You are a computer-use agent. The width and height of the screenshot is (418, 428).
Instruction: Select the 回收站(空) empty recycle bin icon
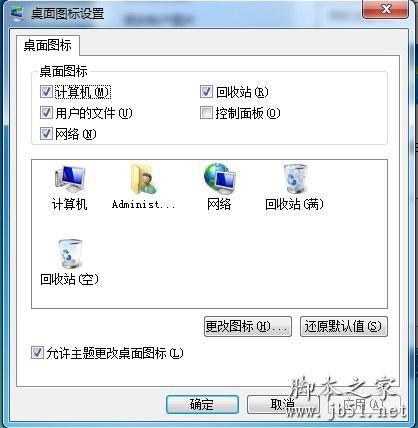click(70, 254)
